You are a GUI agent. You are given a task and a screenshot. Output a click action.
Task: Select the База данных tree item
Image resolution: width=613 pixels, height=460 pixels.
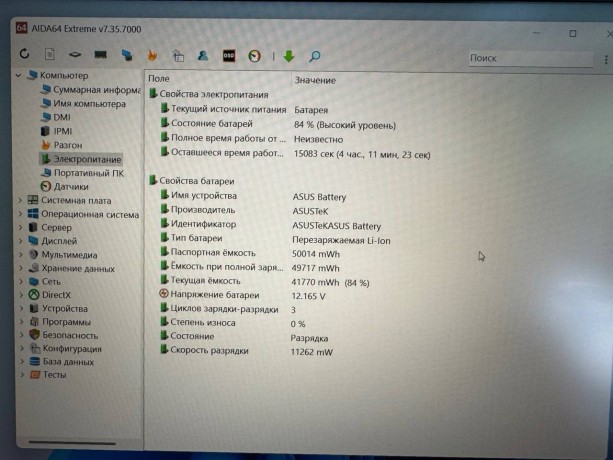tap(62, 362)
